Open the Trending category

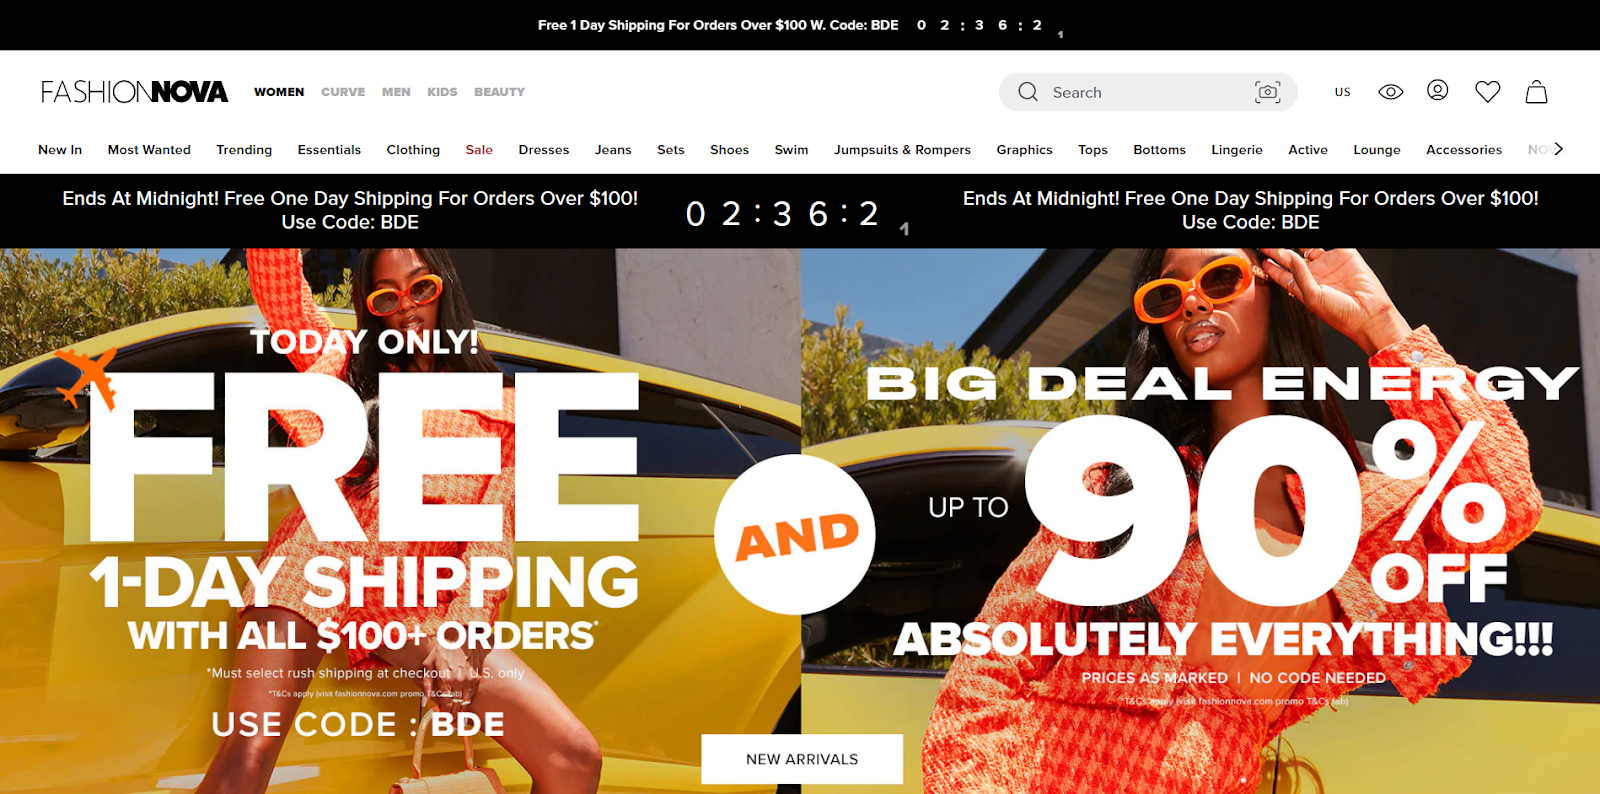(x=244, y=150)
